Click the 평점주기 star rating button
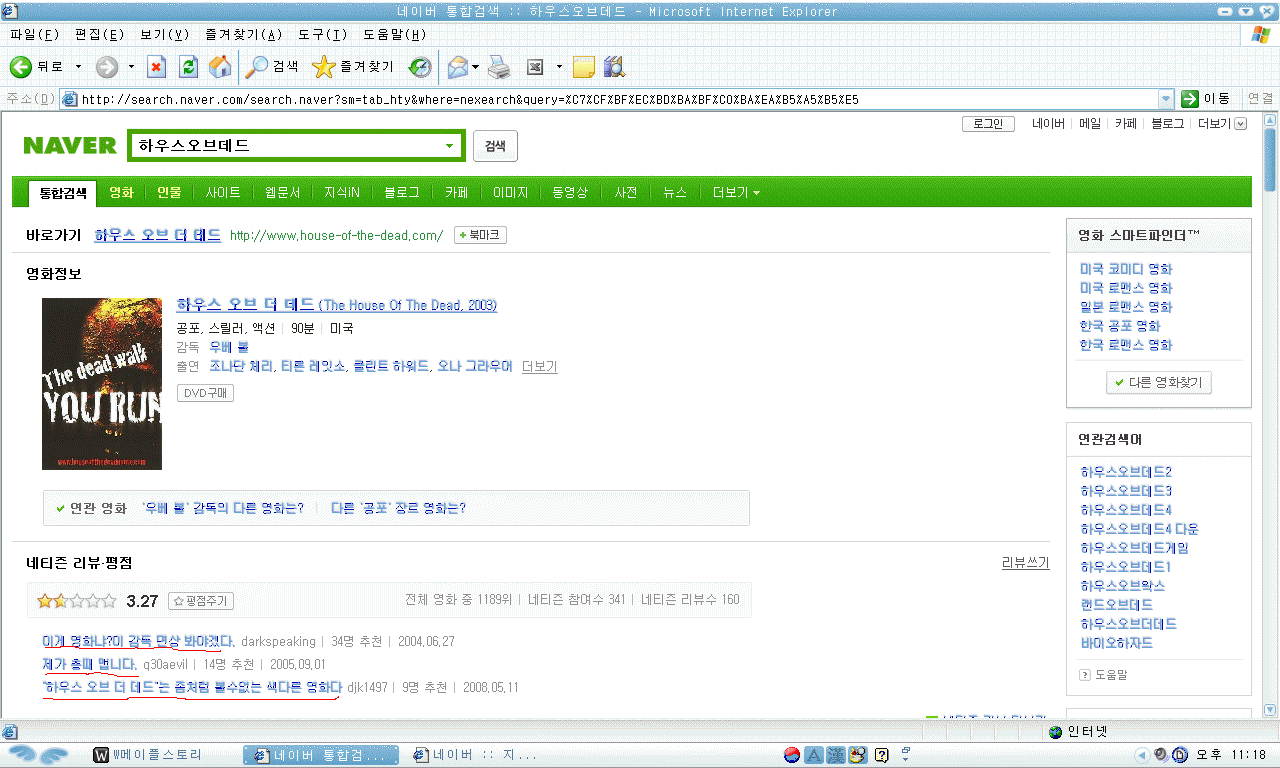The width and height of the screenshot is (1280, 768). pyautogui.click(x=201, y=601)
